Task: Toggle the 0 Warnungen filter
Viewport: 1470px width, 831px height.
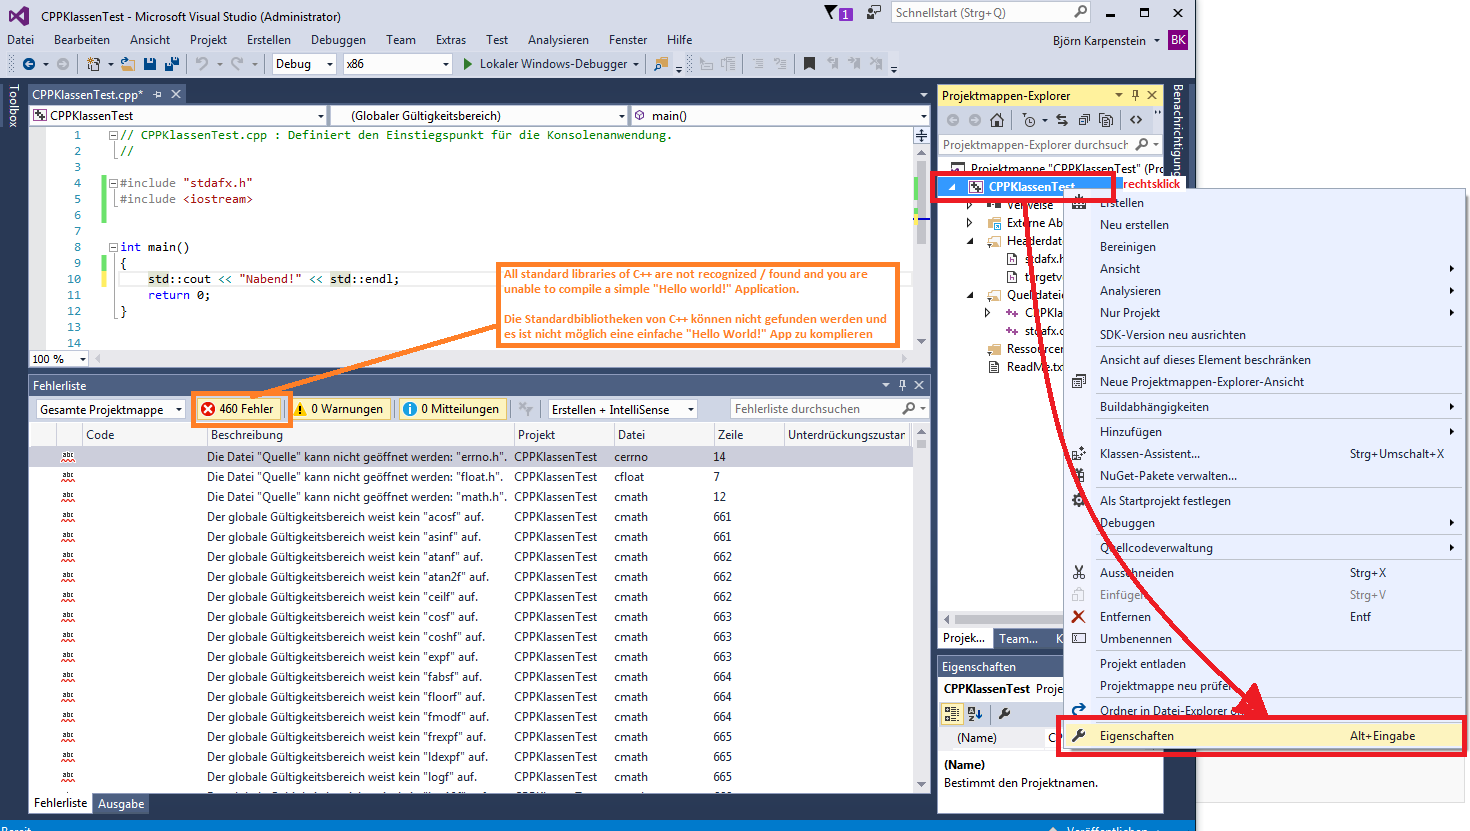Action: [339, 409]
